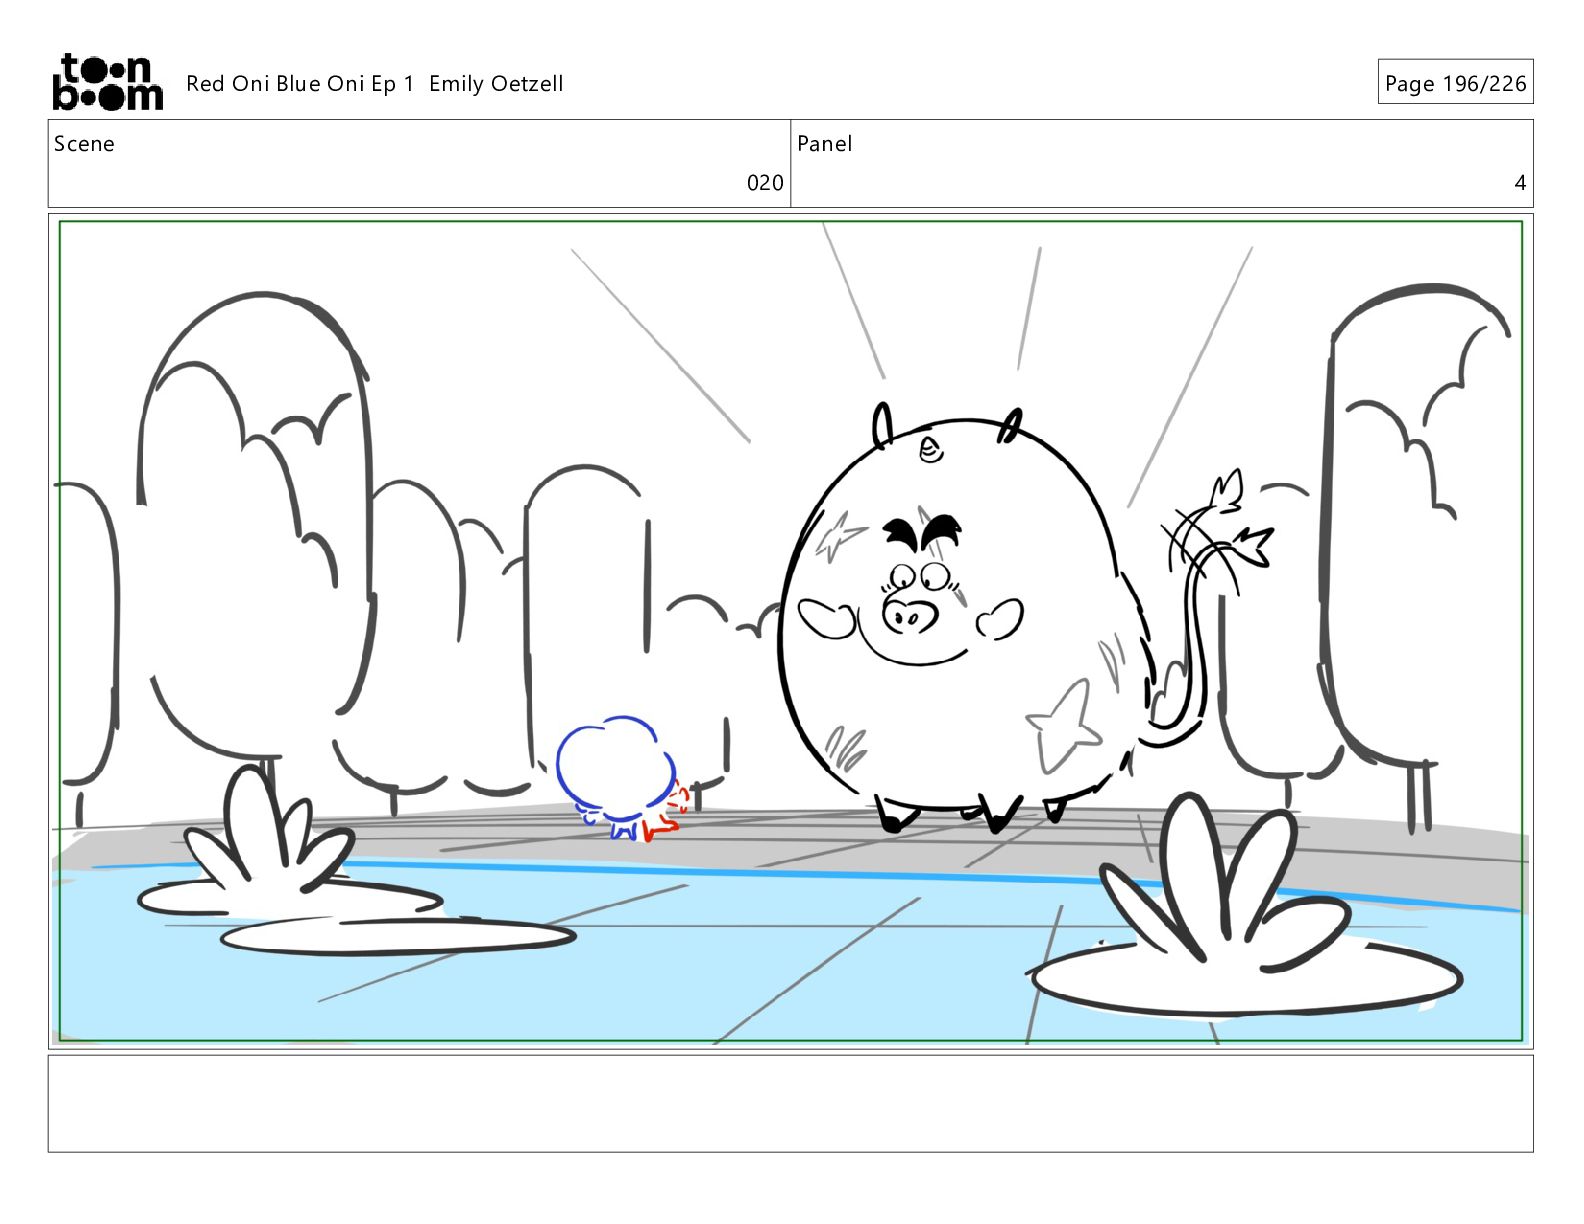Select scene number '020'
This screenshot has width=1584, height=1224.
(765, 183)
